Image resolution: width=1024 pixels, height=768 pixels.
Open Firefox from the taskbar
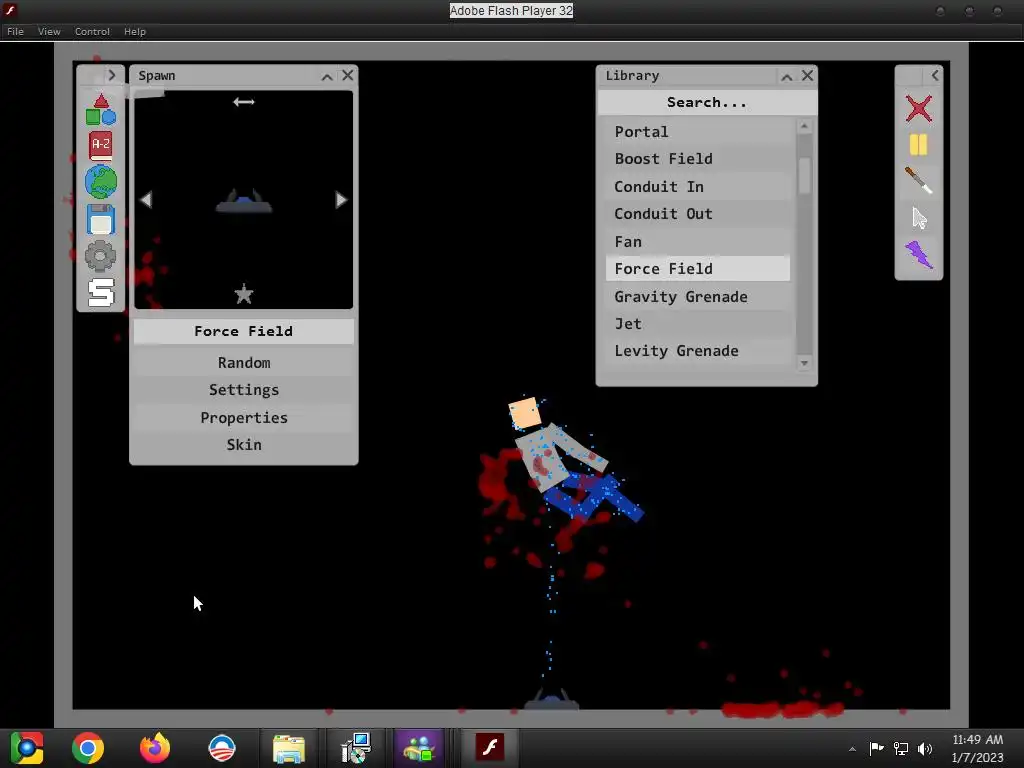(155, 748)
